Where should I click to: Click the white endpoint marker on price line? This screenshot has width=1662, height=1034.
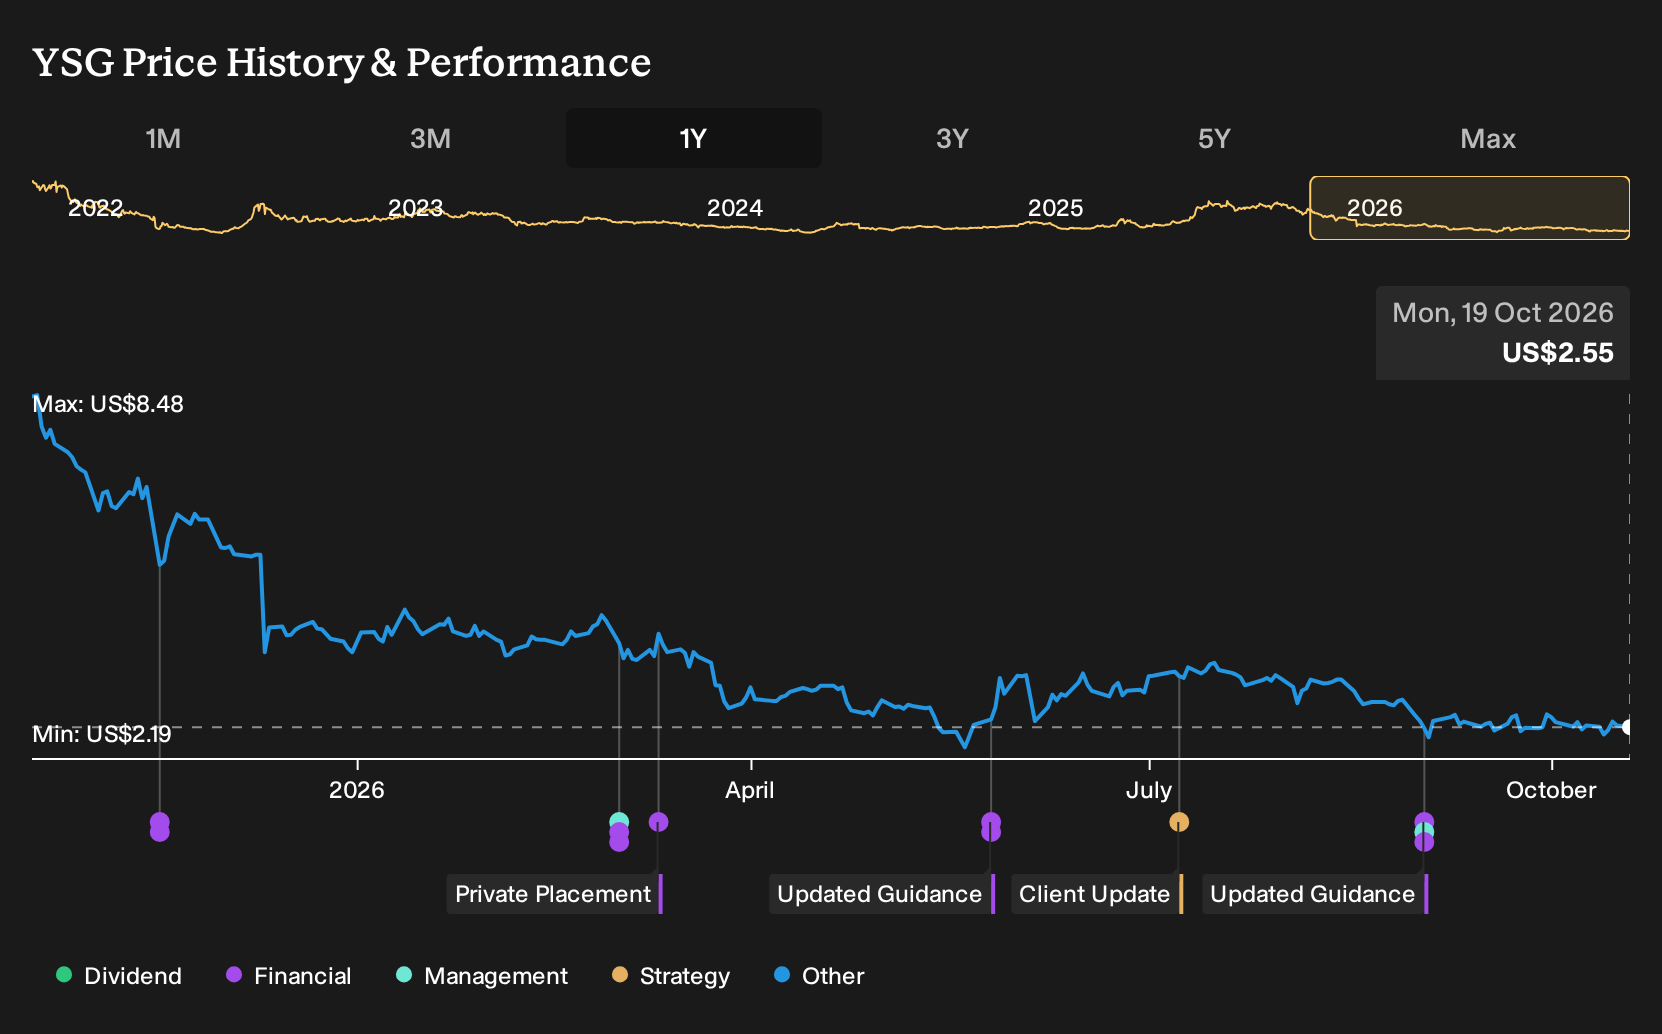click(x=1628, y=727)
